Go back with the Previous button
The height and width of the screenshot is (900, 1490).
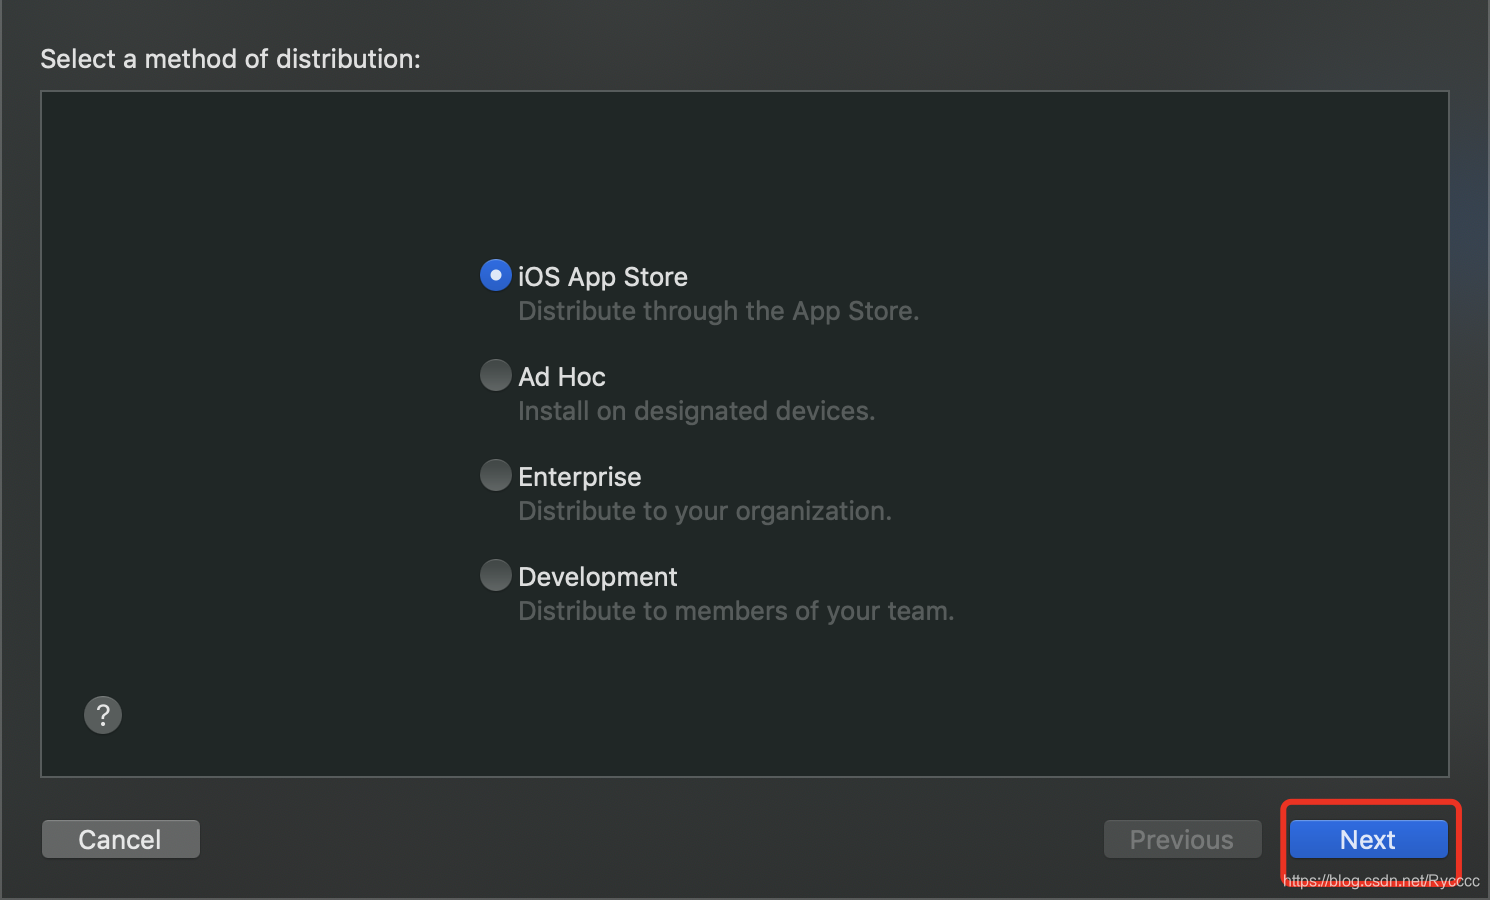[x=1182, y=839]
